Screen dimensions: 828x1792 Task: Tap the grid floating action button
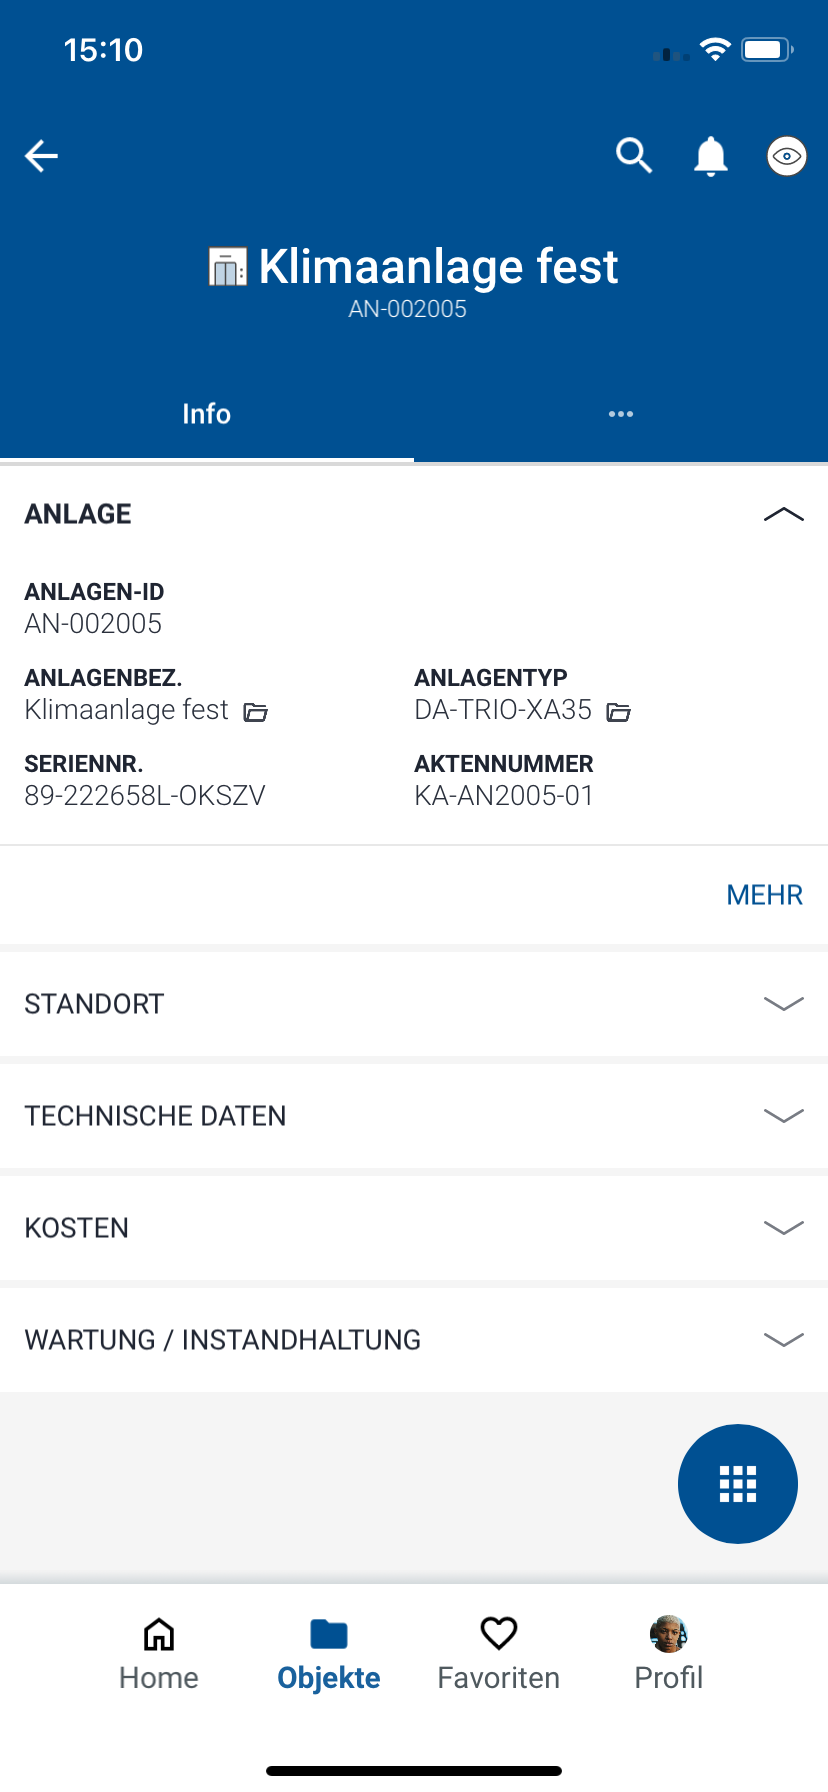tap(738, 1484)
